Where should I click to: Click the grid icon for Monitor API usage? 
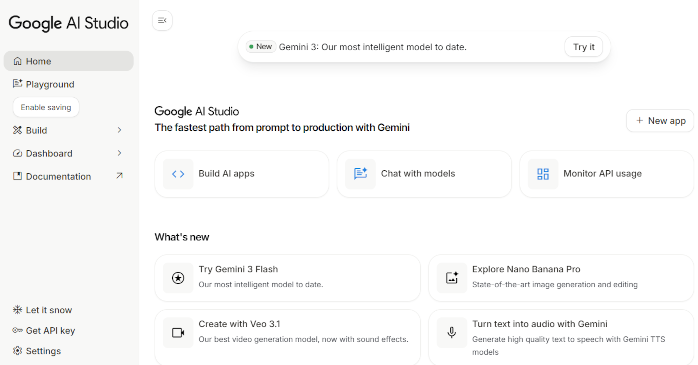pos(543,174)
